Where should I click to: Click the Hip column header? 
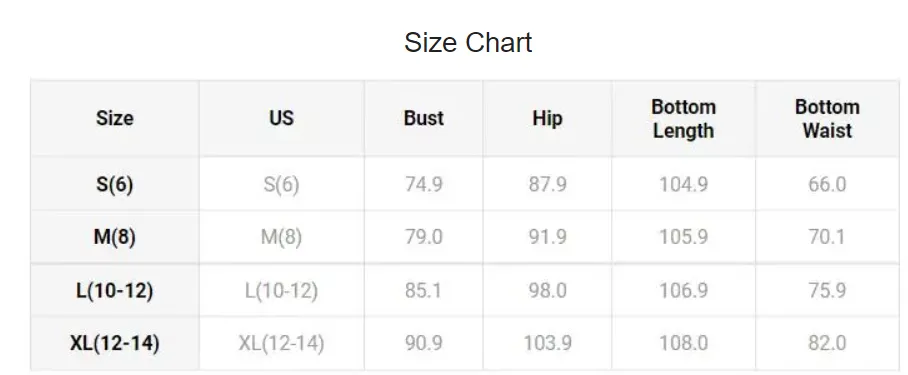[x=547, y=118]
